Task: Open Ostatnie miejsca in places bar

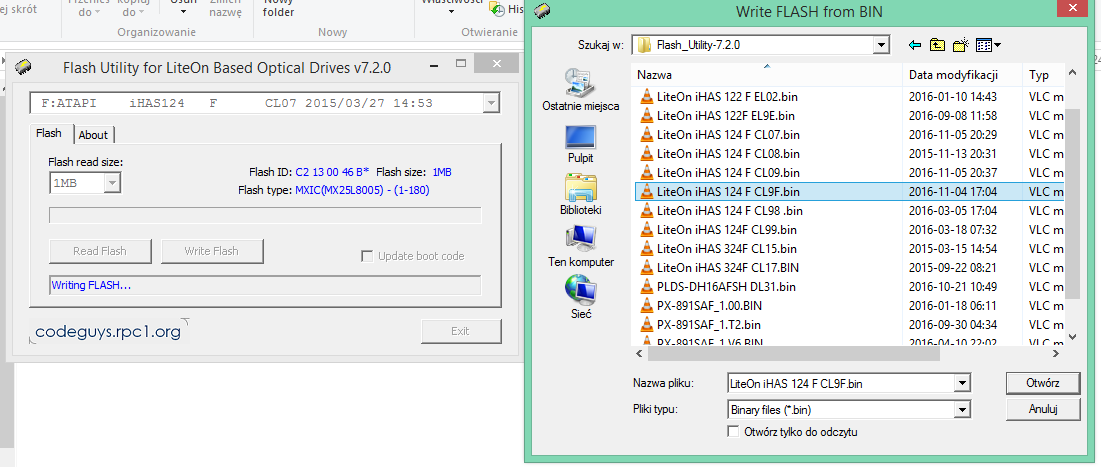Action: point(580,91)
